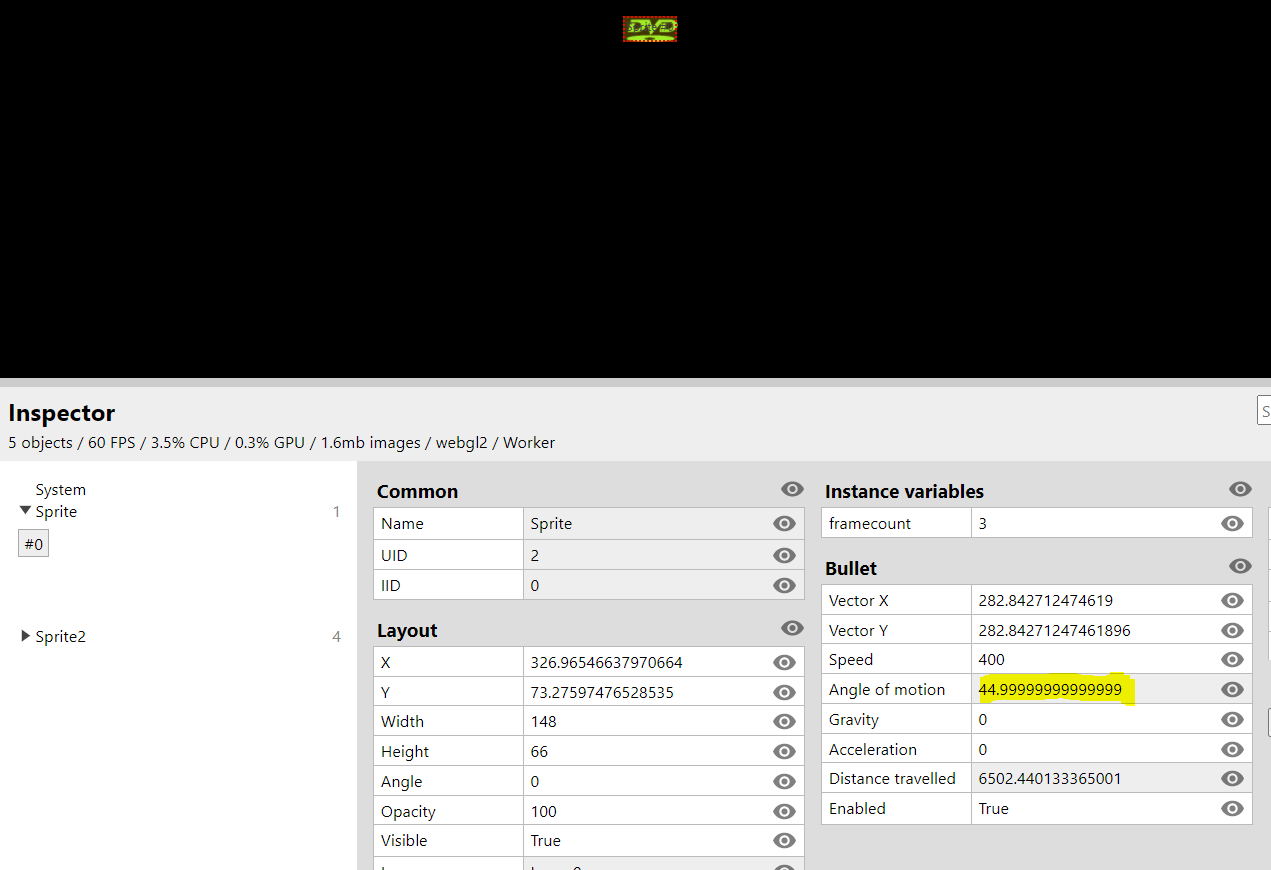Click the eye icon in the Angle row

pyautogui.click(x=784, y=781)
